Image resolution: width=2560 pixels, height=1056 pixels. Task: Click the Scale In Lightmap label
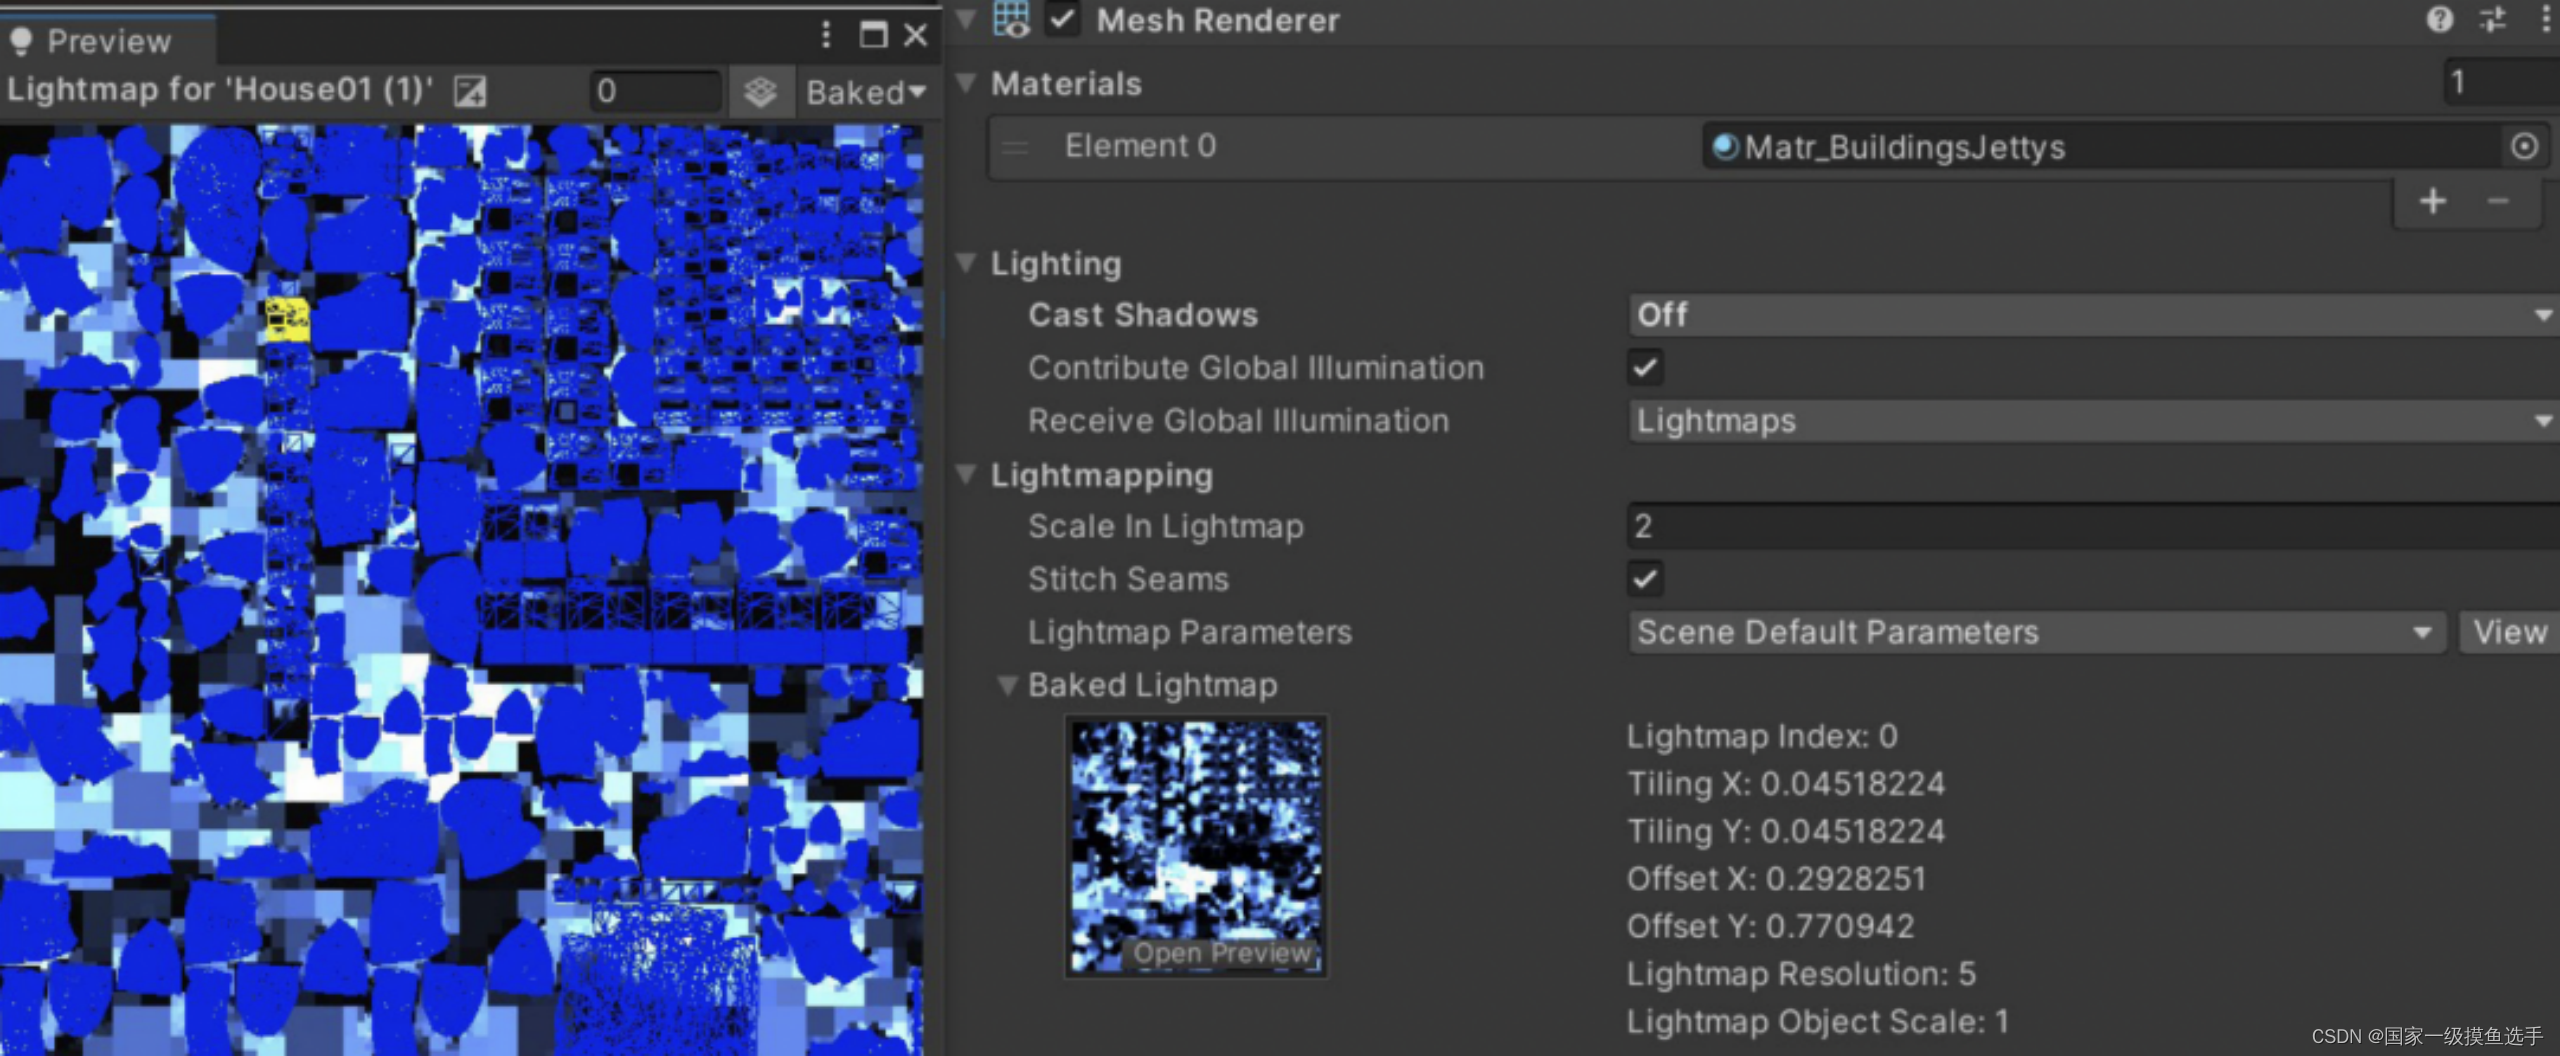1166,527
